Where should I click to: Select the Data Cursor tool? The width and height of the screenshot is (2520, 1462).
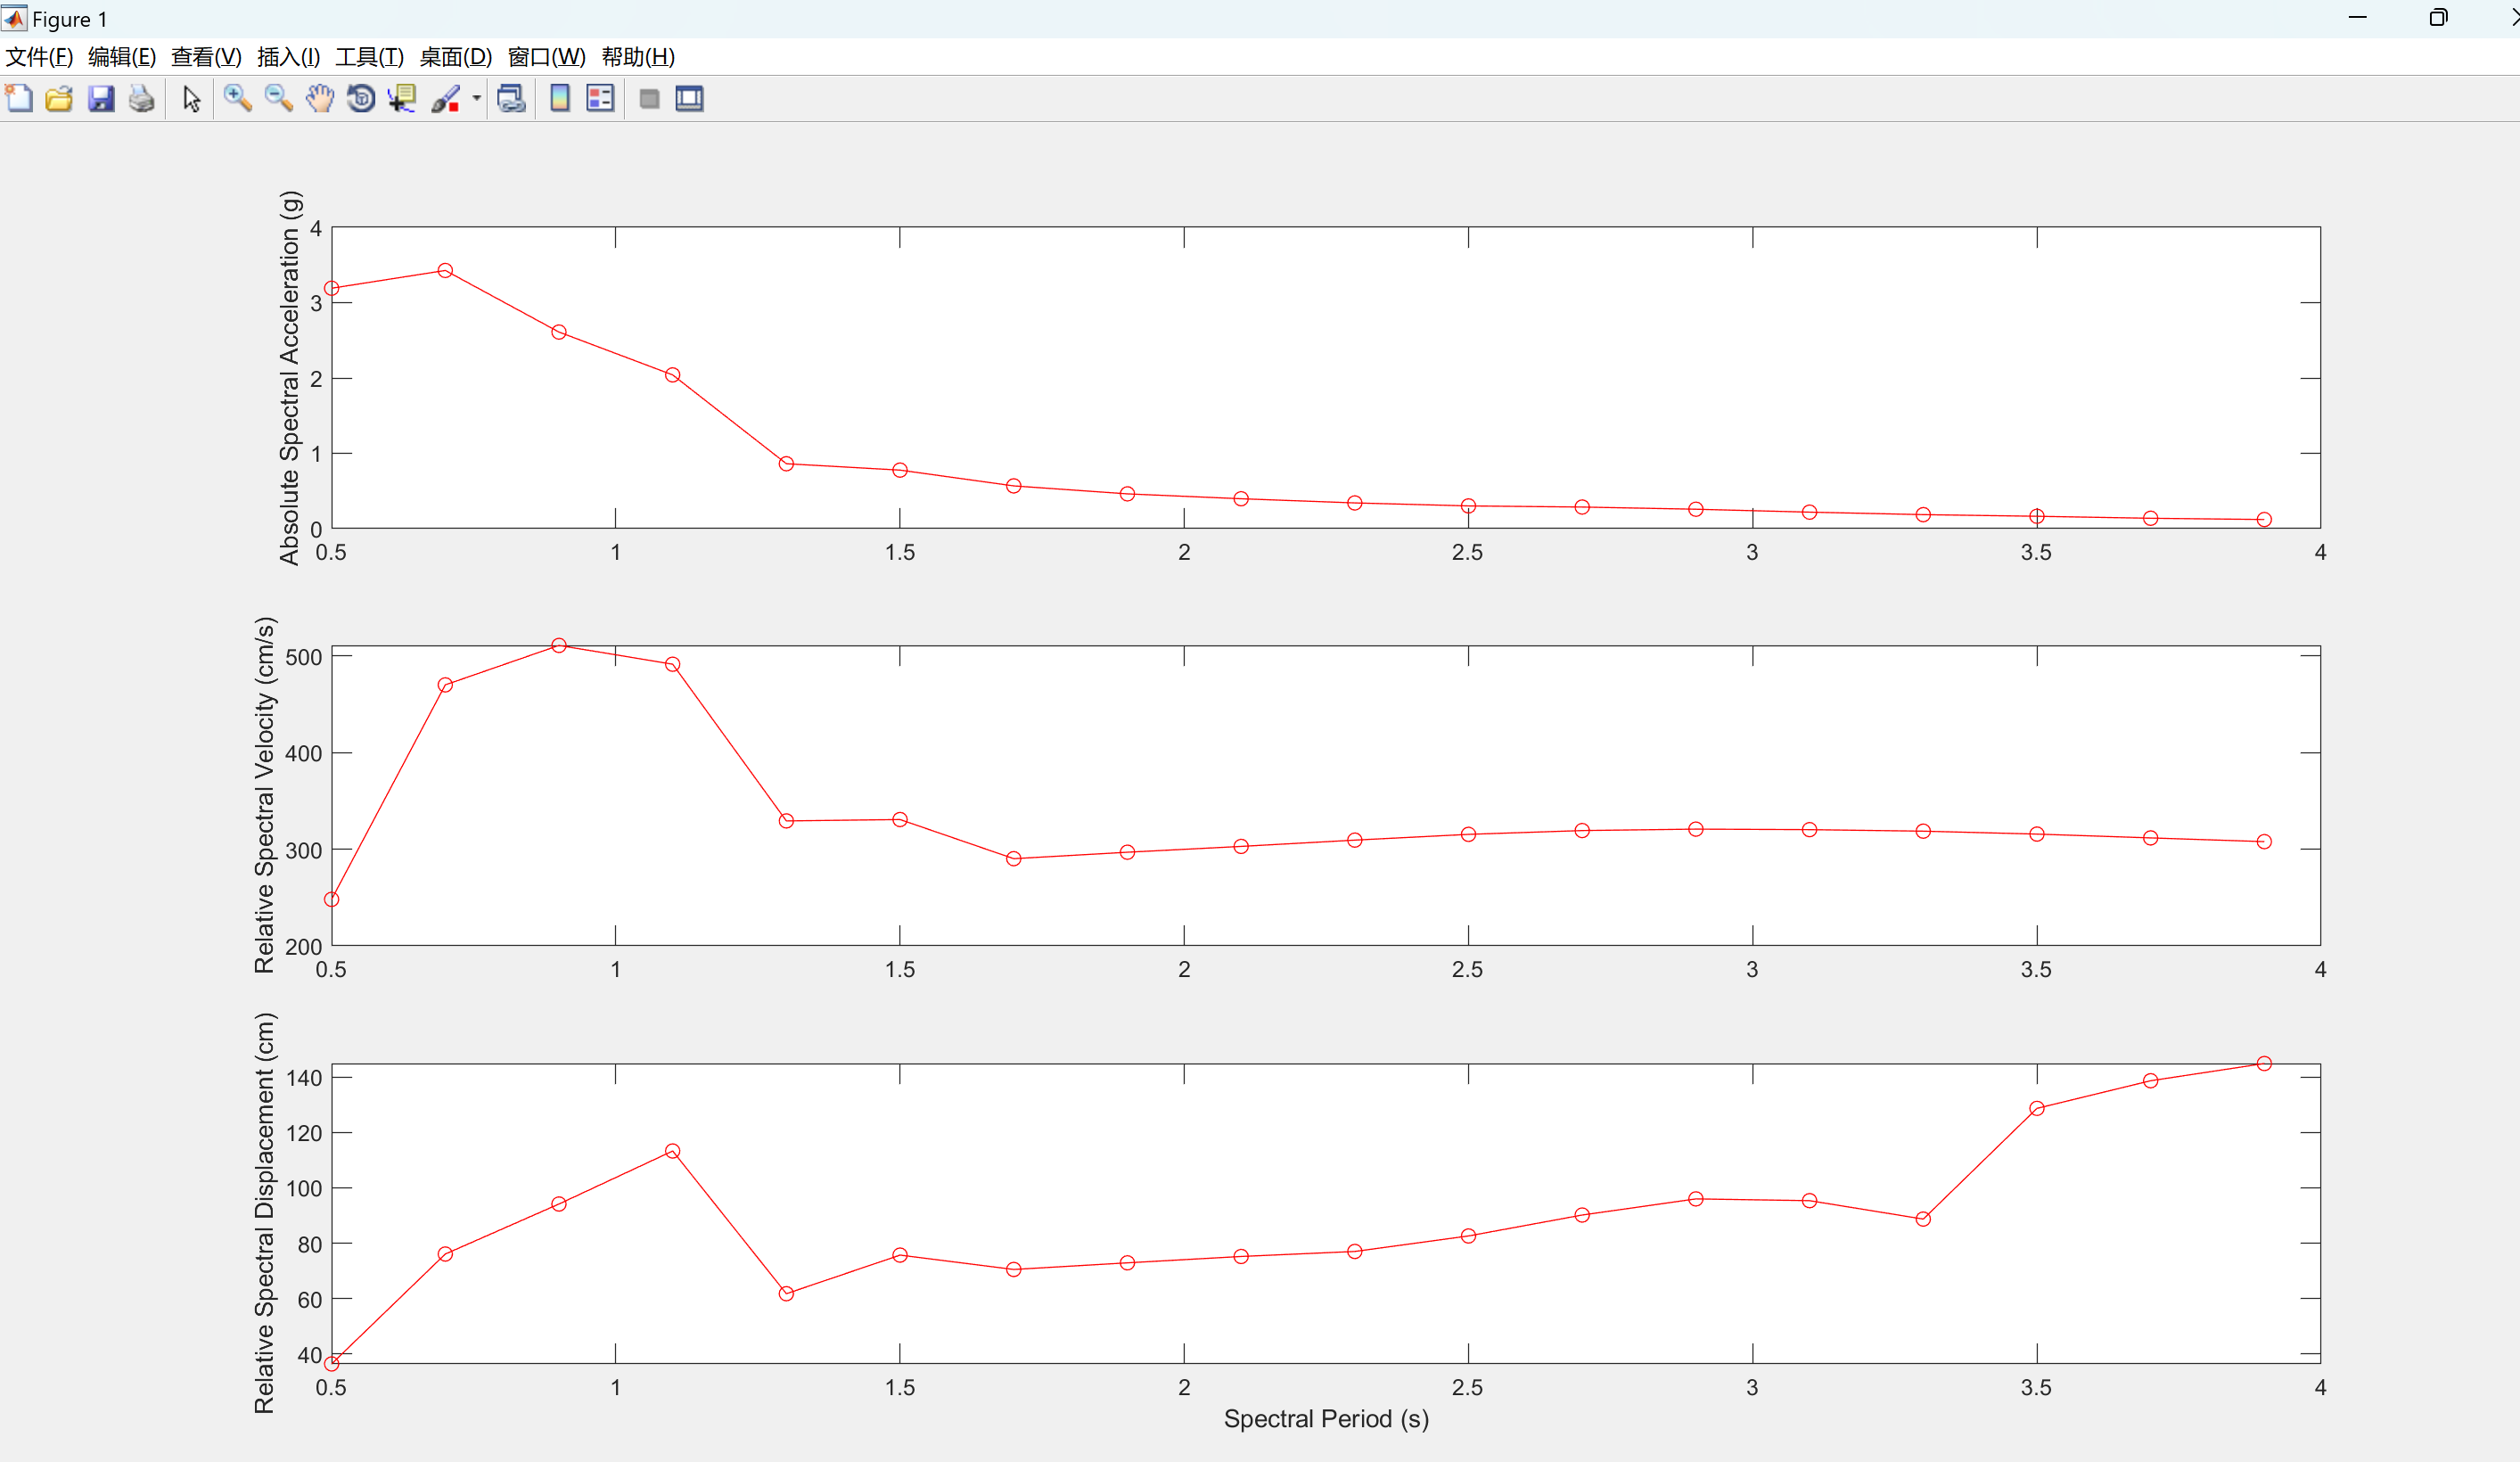tap(402, 99)
